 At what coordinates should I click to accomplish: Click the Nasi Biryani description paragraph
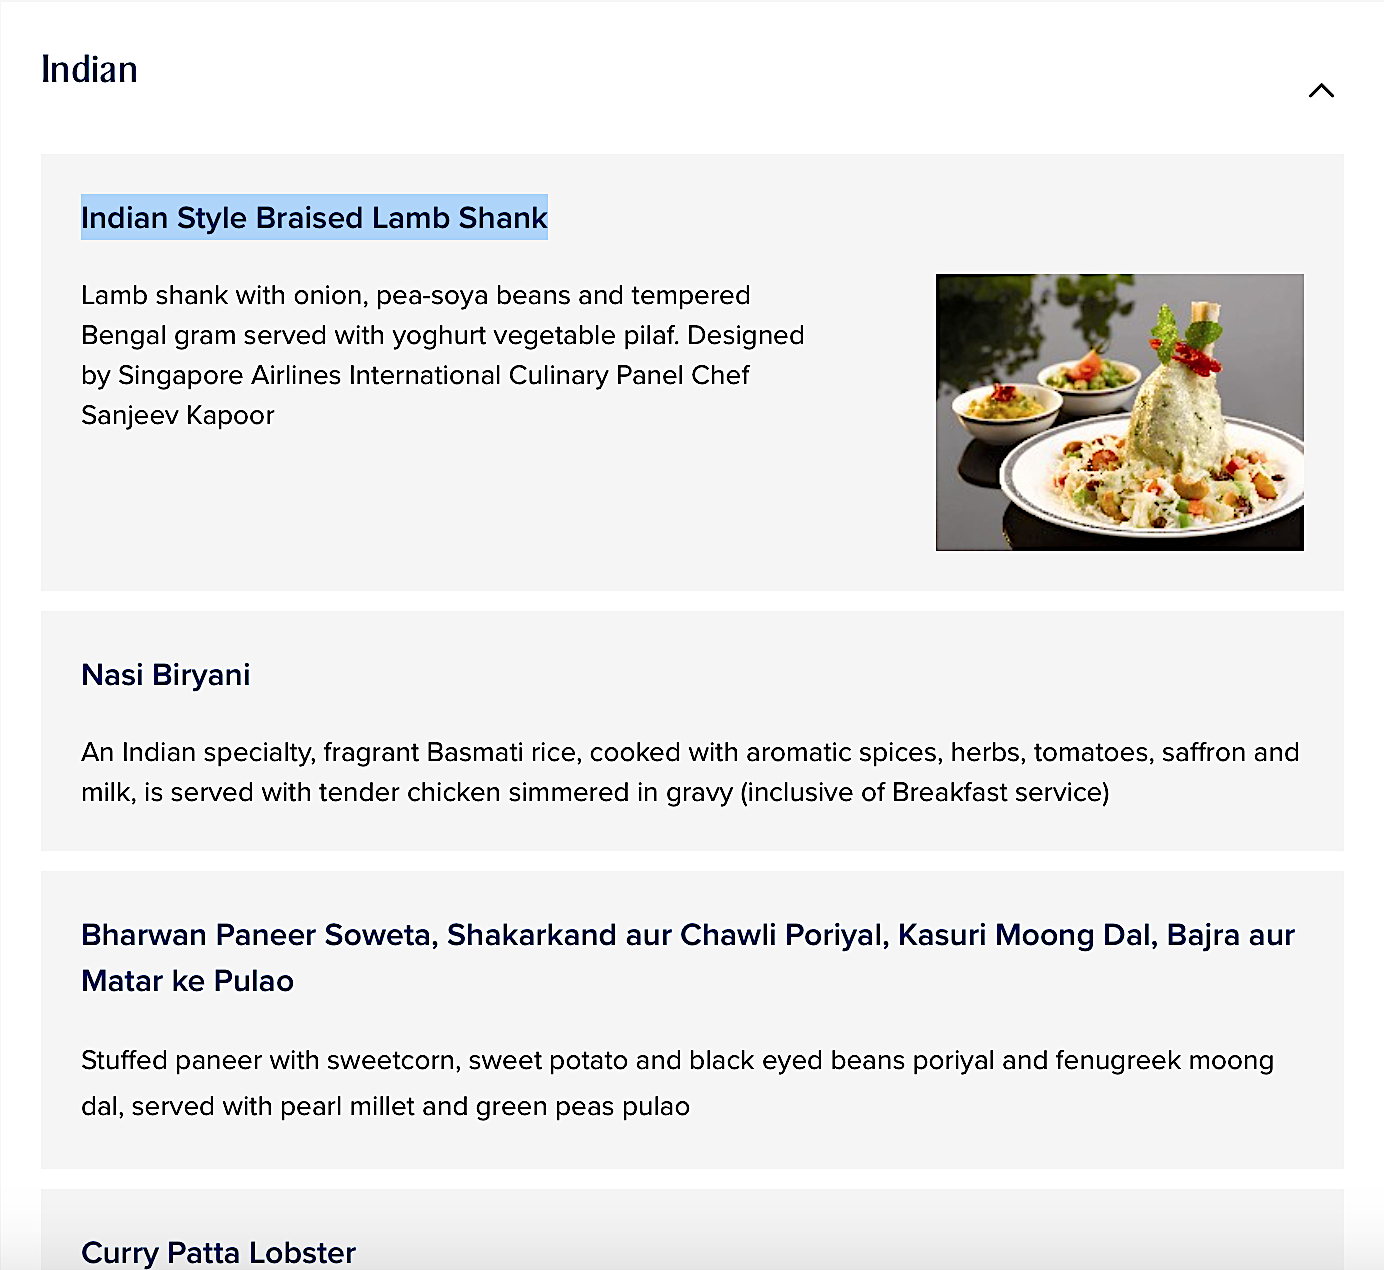point(690,772)
